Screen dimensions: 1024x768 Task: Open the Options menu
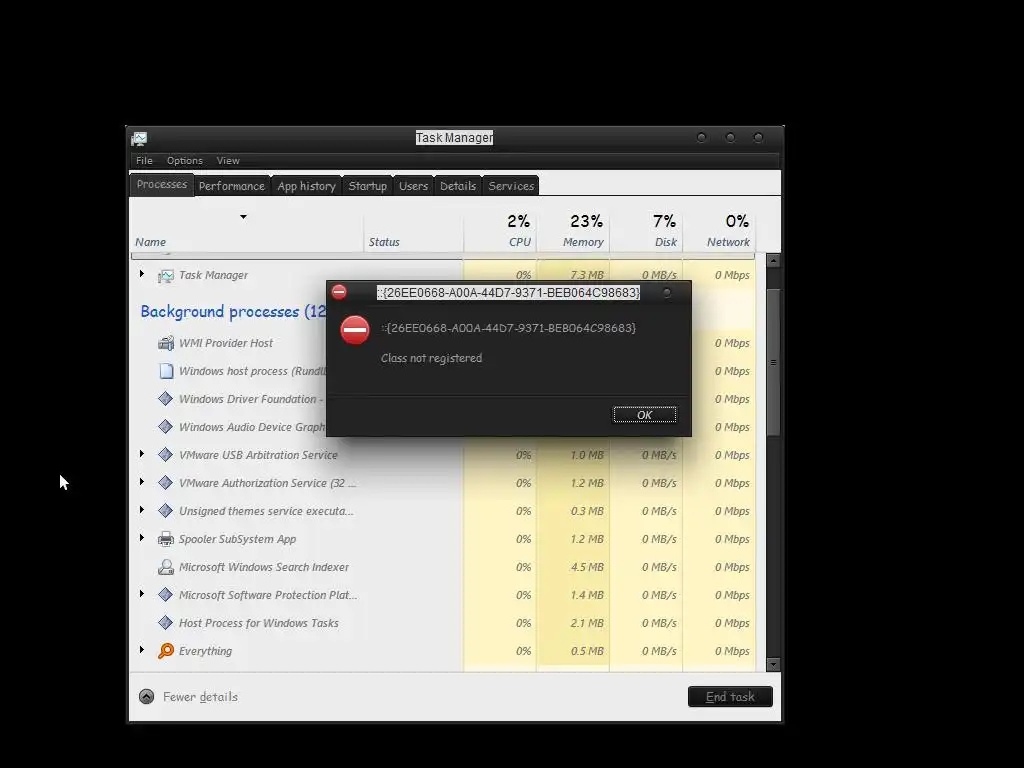185,161
